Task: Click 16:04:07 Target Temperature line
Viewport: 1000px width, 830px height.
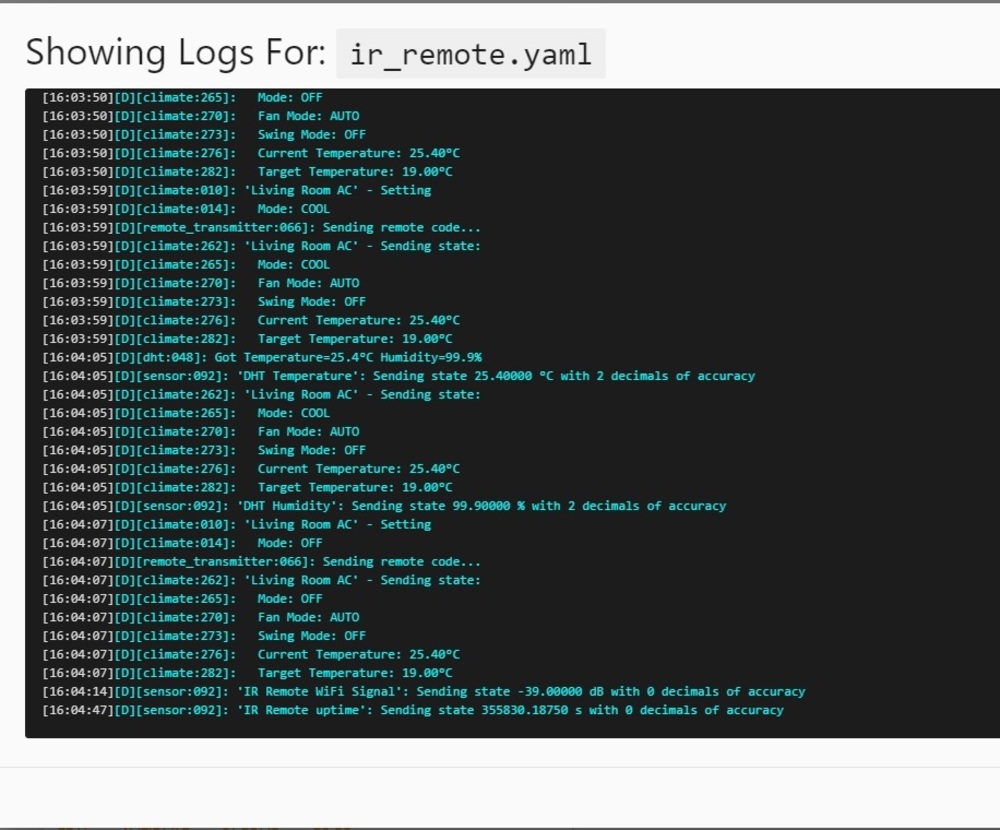Action: click(x=247, y=673)
